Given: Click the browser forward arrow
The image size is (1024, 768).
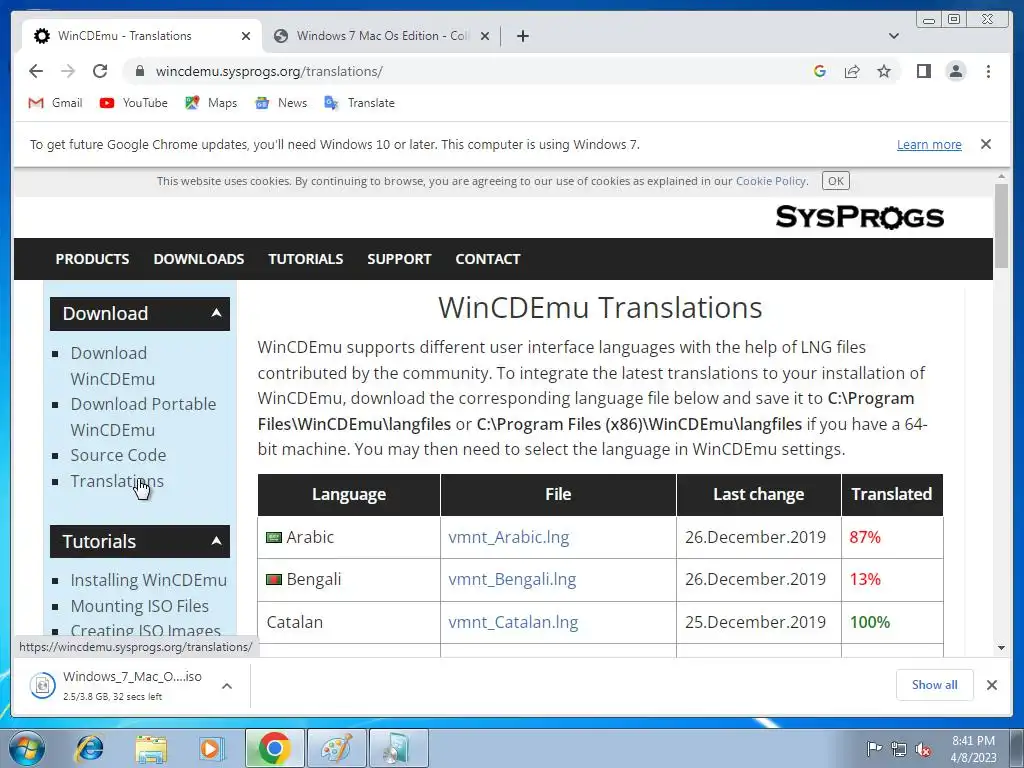Looking at the screenshot, I should [x=68, y=71].
